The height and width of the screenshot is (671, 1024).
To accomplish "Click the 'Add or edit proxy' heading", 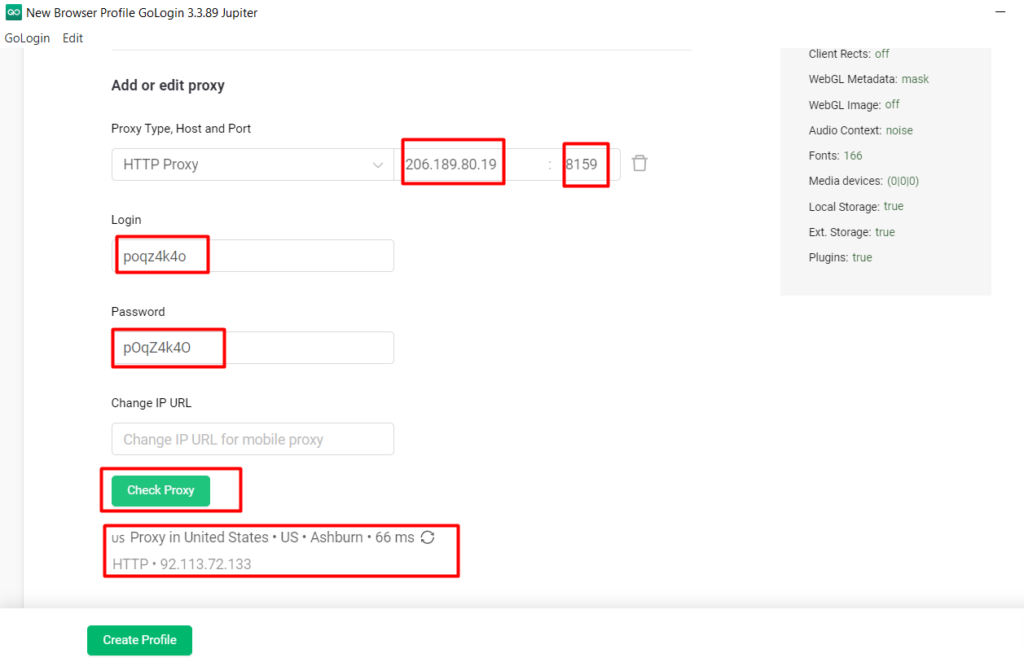I will pyautogui.click(x=168, y=86).
